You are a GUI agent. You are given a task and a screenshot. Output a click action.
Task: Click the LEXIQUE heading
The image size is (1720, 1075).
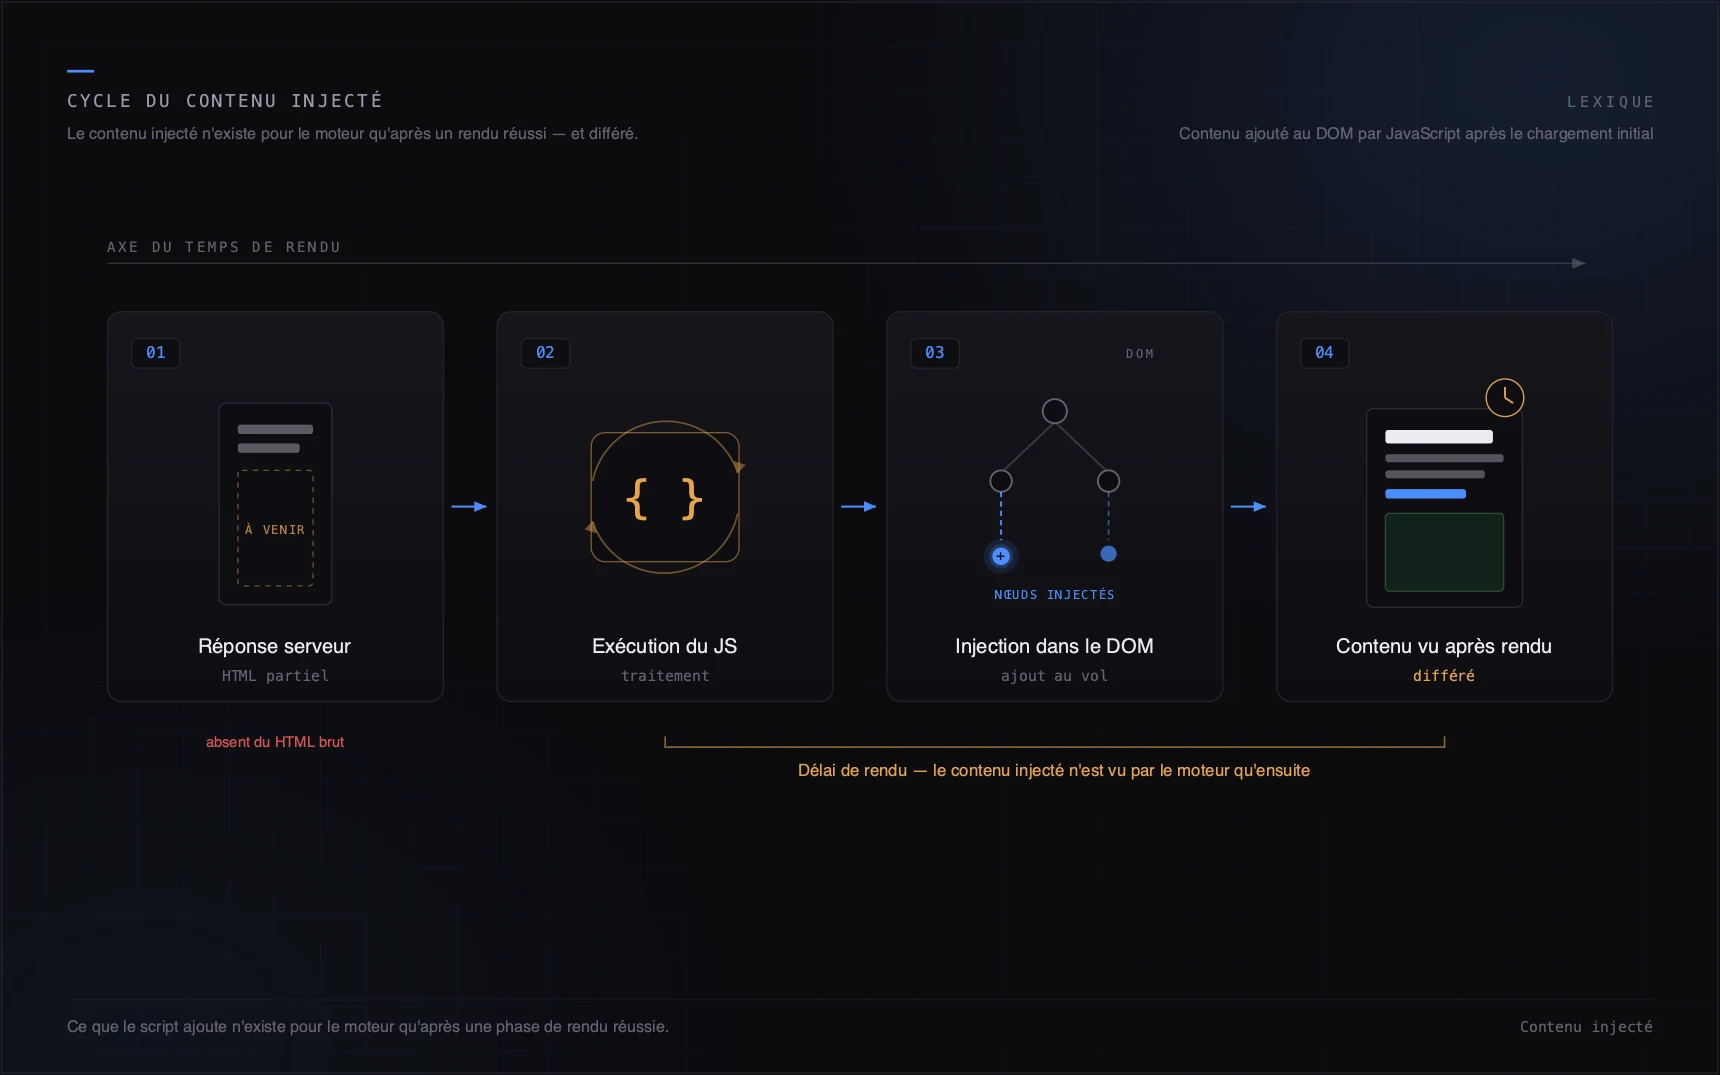pyautogui.click(x=1610, y=102)
